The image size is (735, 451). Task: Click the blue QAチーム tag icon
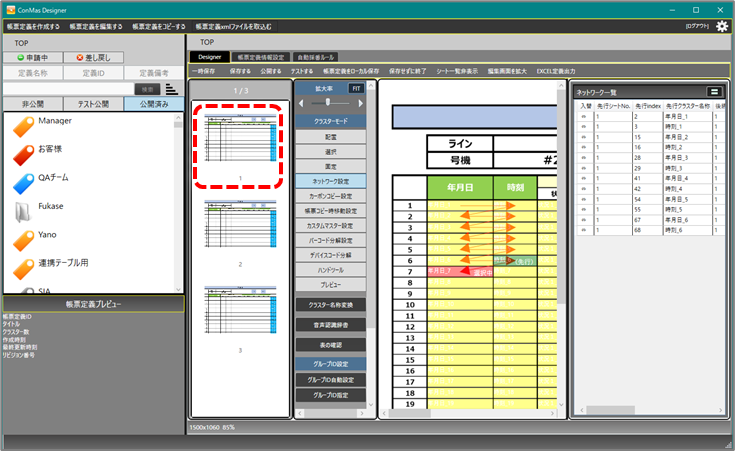(x=22, y=183)
